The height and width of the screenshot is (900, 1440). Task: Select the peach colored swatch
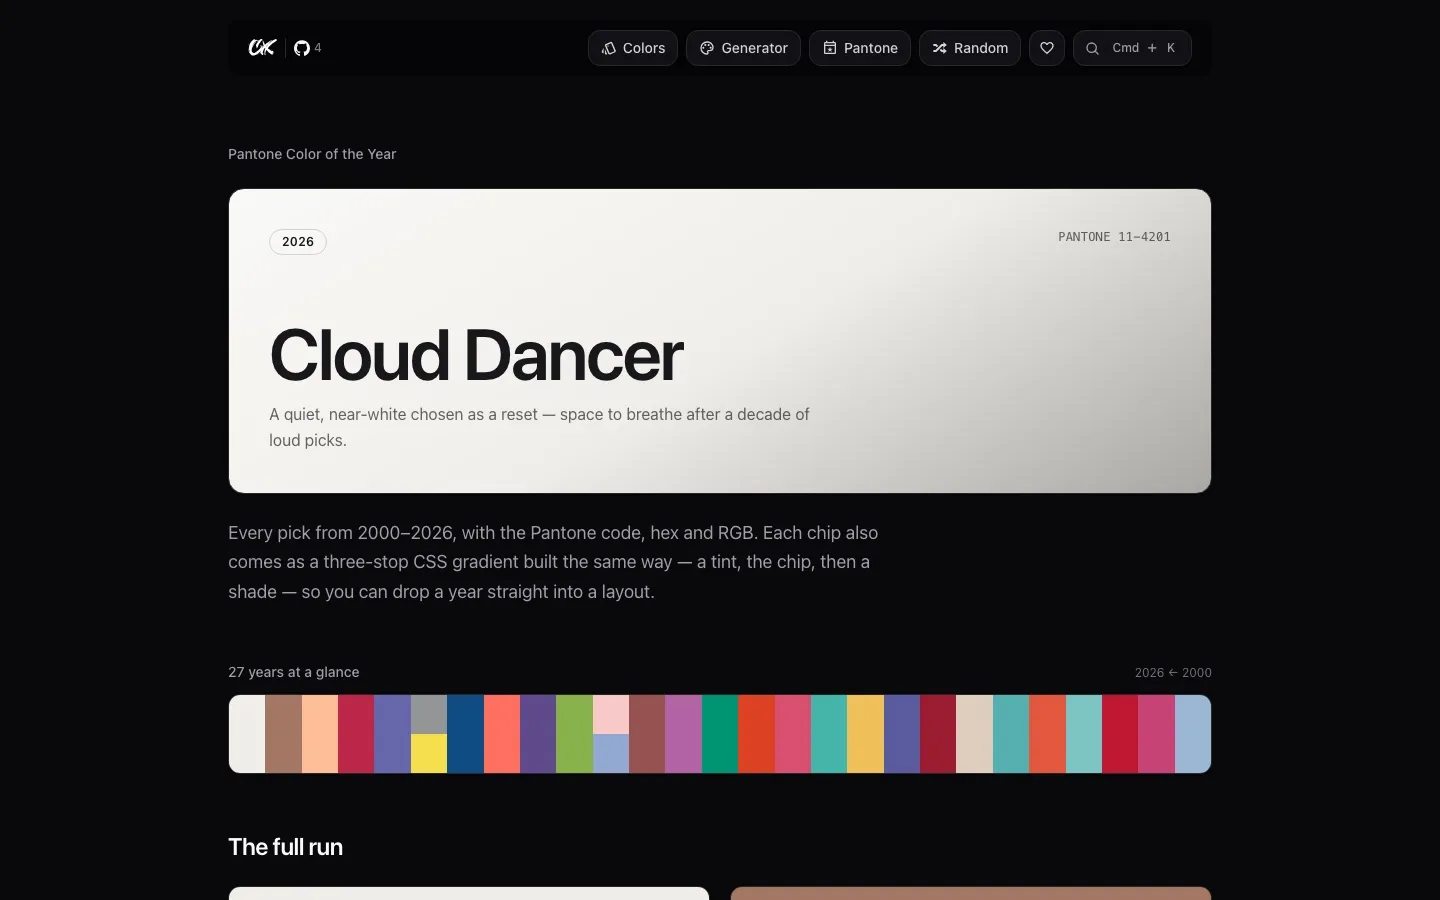click(x=320, y=734)
